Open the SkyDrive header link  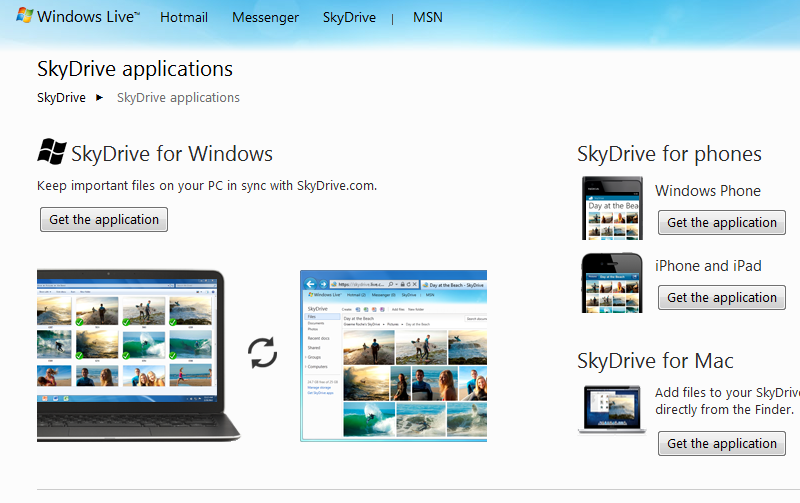pyautogui.click(x=349, y=17)
